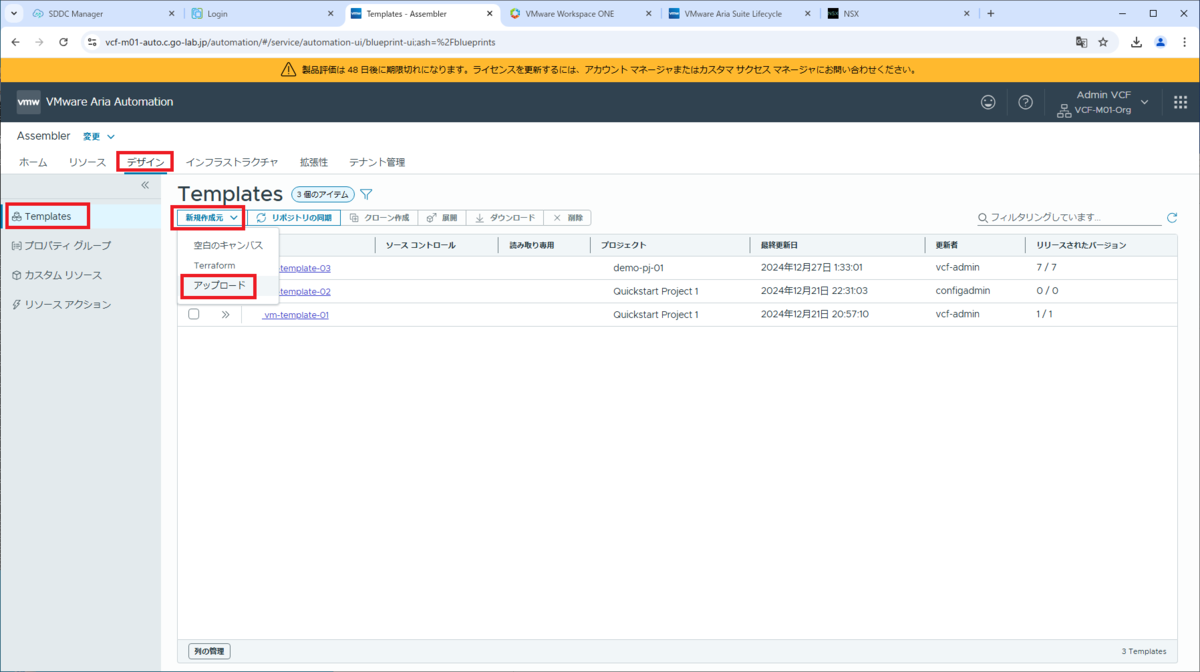Click the 3 個のアイテム count badge

click(323, 194)
